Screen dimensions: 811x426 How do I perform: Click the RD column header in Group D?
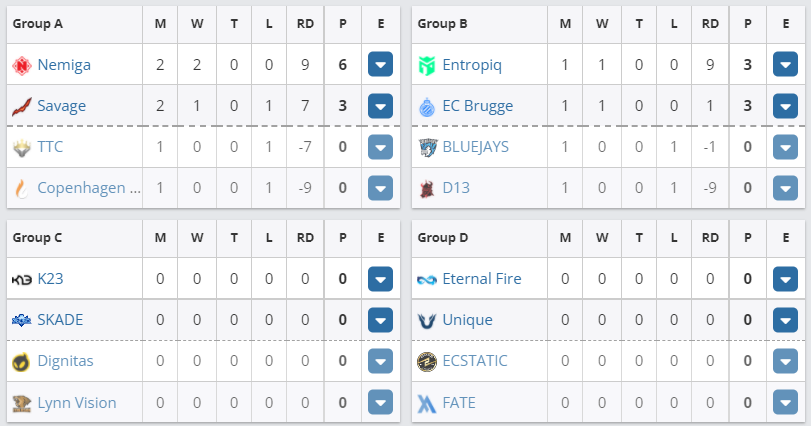click(711, 237)
